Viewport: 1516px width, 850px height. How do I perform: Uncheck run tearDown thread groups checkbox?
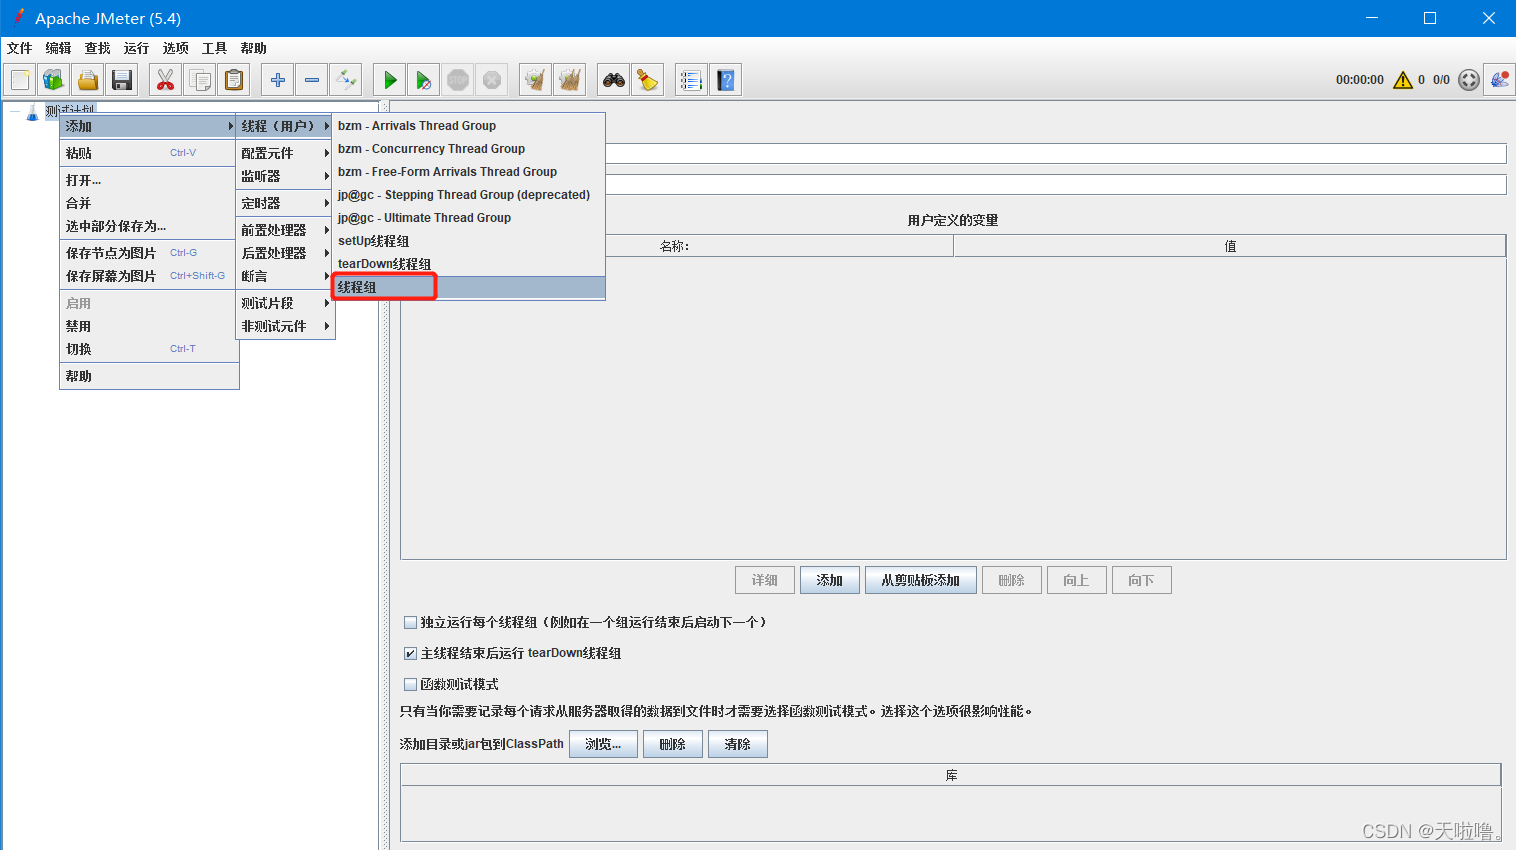click(410, 653)
